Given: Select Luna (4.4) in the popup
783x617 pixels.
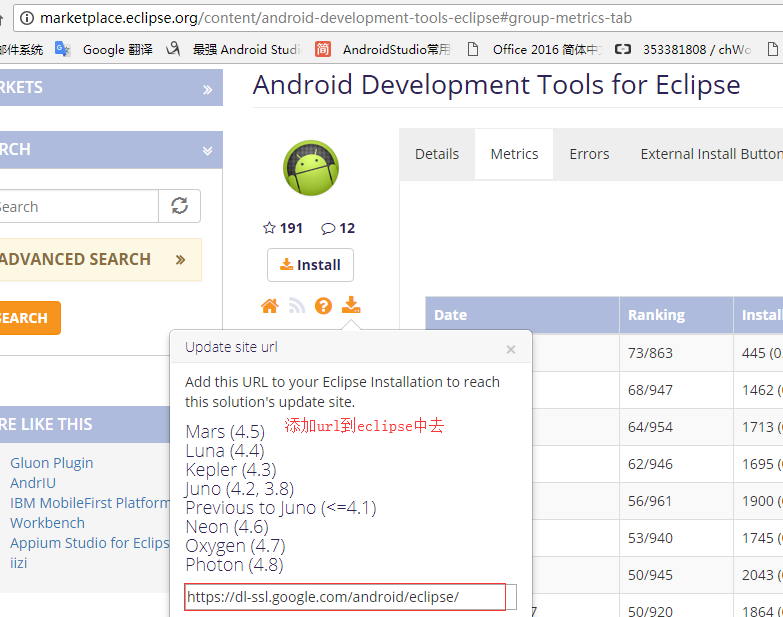Looking at the screenshot, I should pyautogui.click(x=225, y=450).
